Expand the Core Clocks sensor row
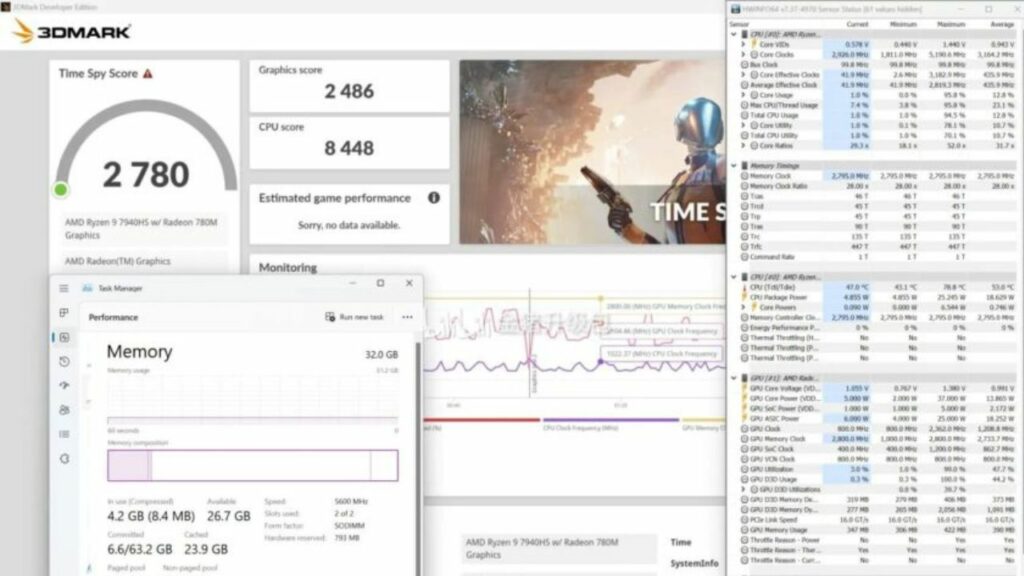 (742, 53)
